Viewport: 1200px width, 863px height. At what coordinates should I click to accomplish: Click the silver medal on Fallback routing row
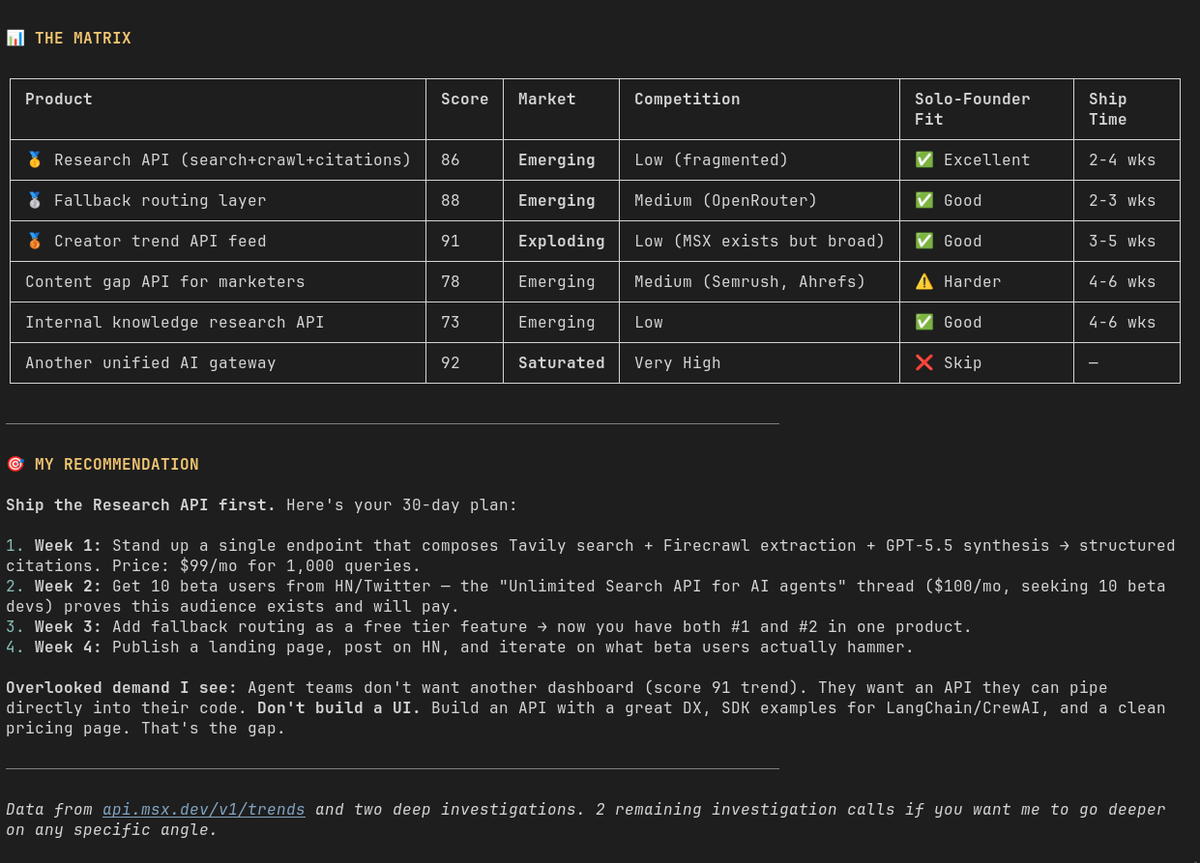(x=34, y=201)
